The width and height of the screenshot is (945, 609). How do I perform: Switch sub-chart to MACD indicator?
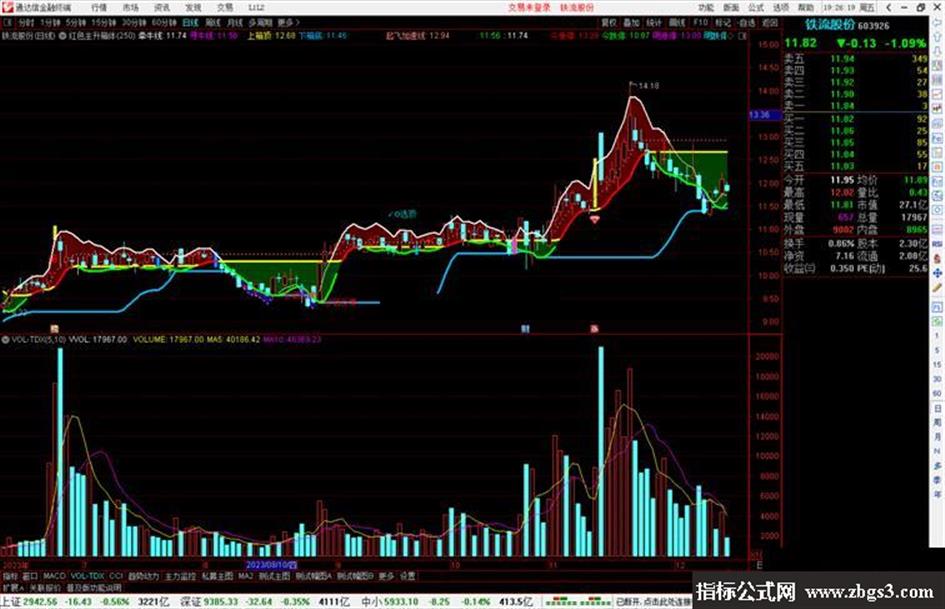point(54,576)
